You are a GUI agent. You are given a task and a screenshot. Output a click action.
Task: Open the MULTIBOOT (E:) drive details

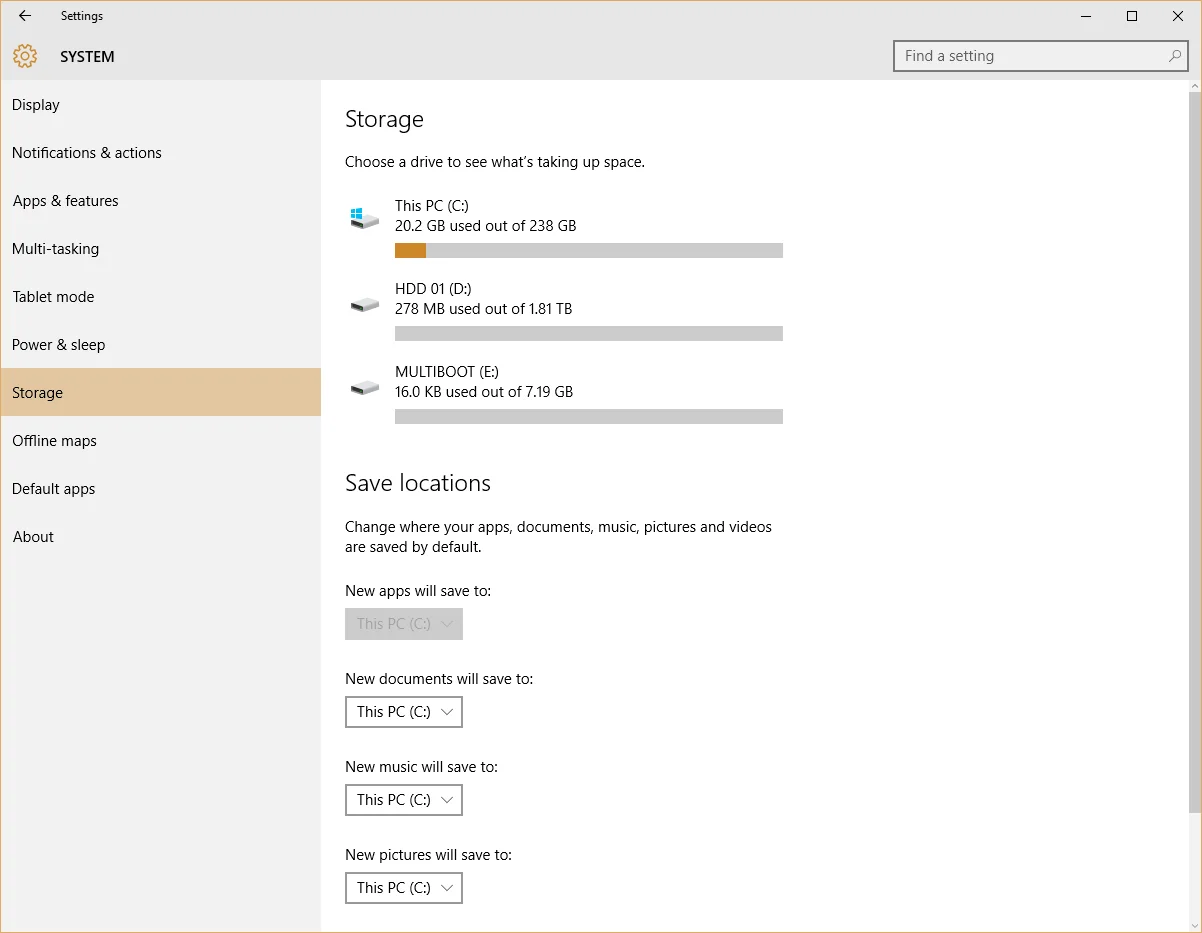565,395
